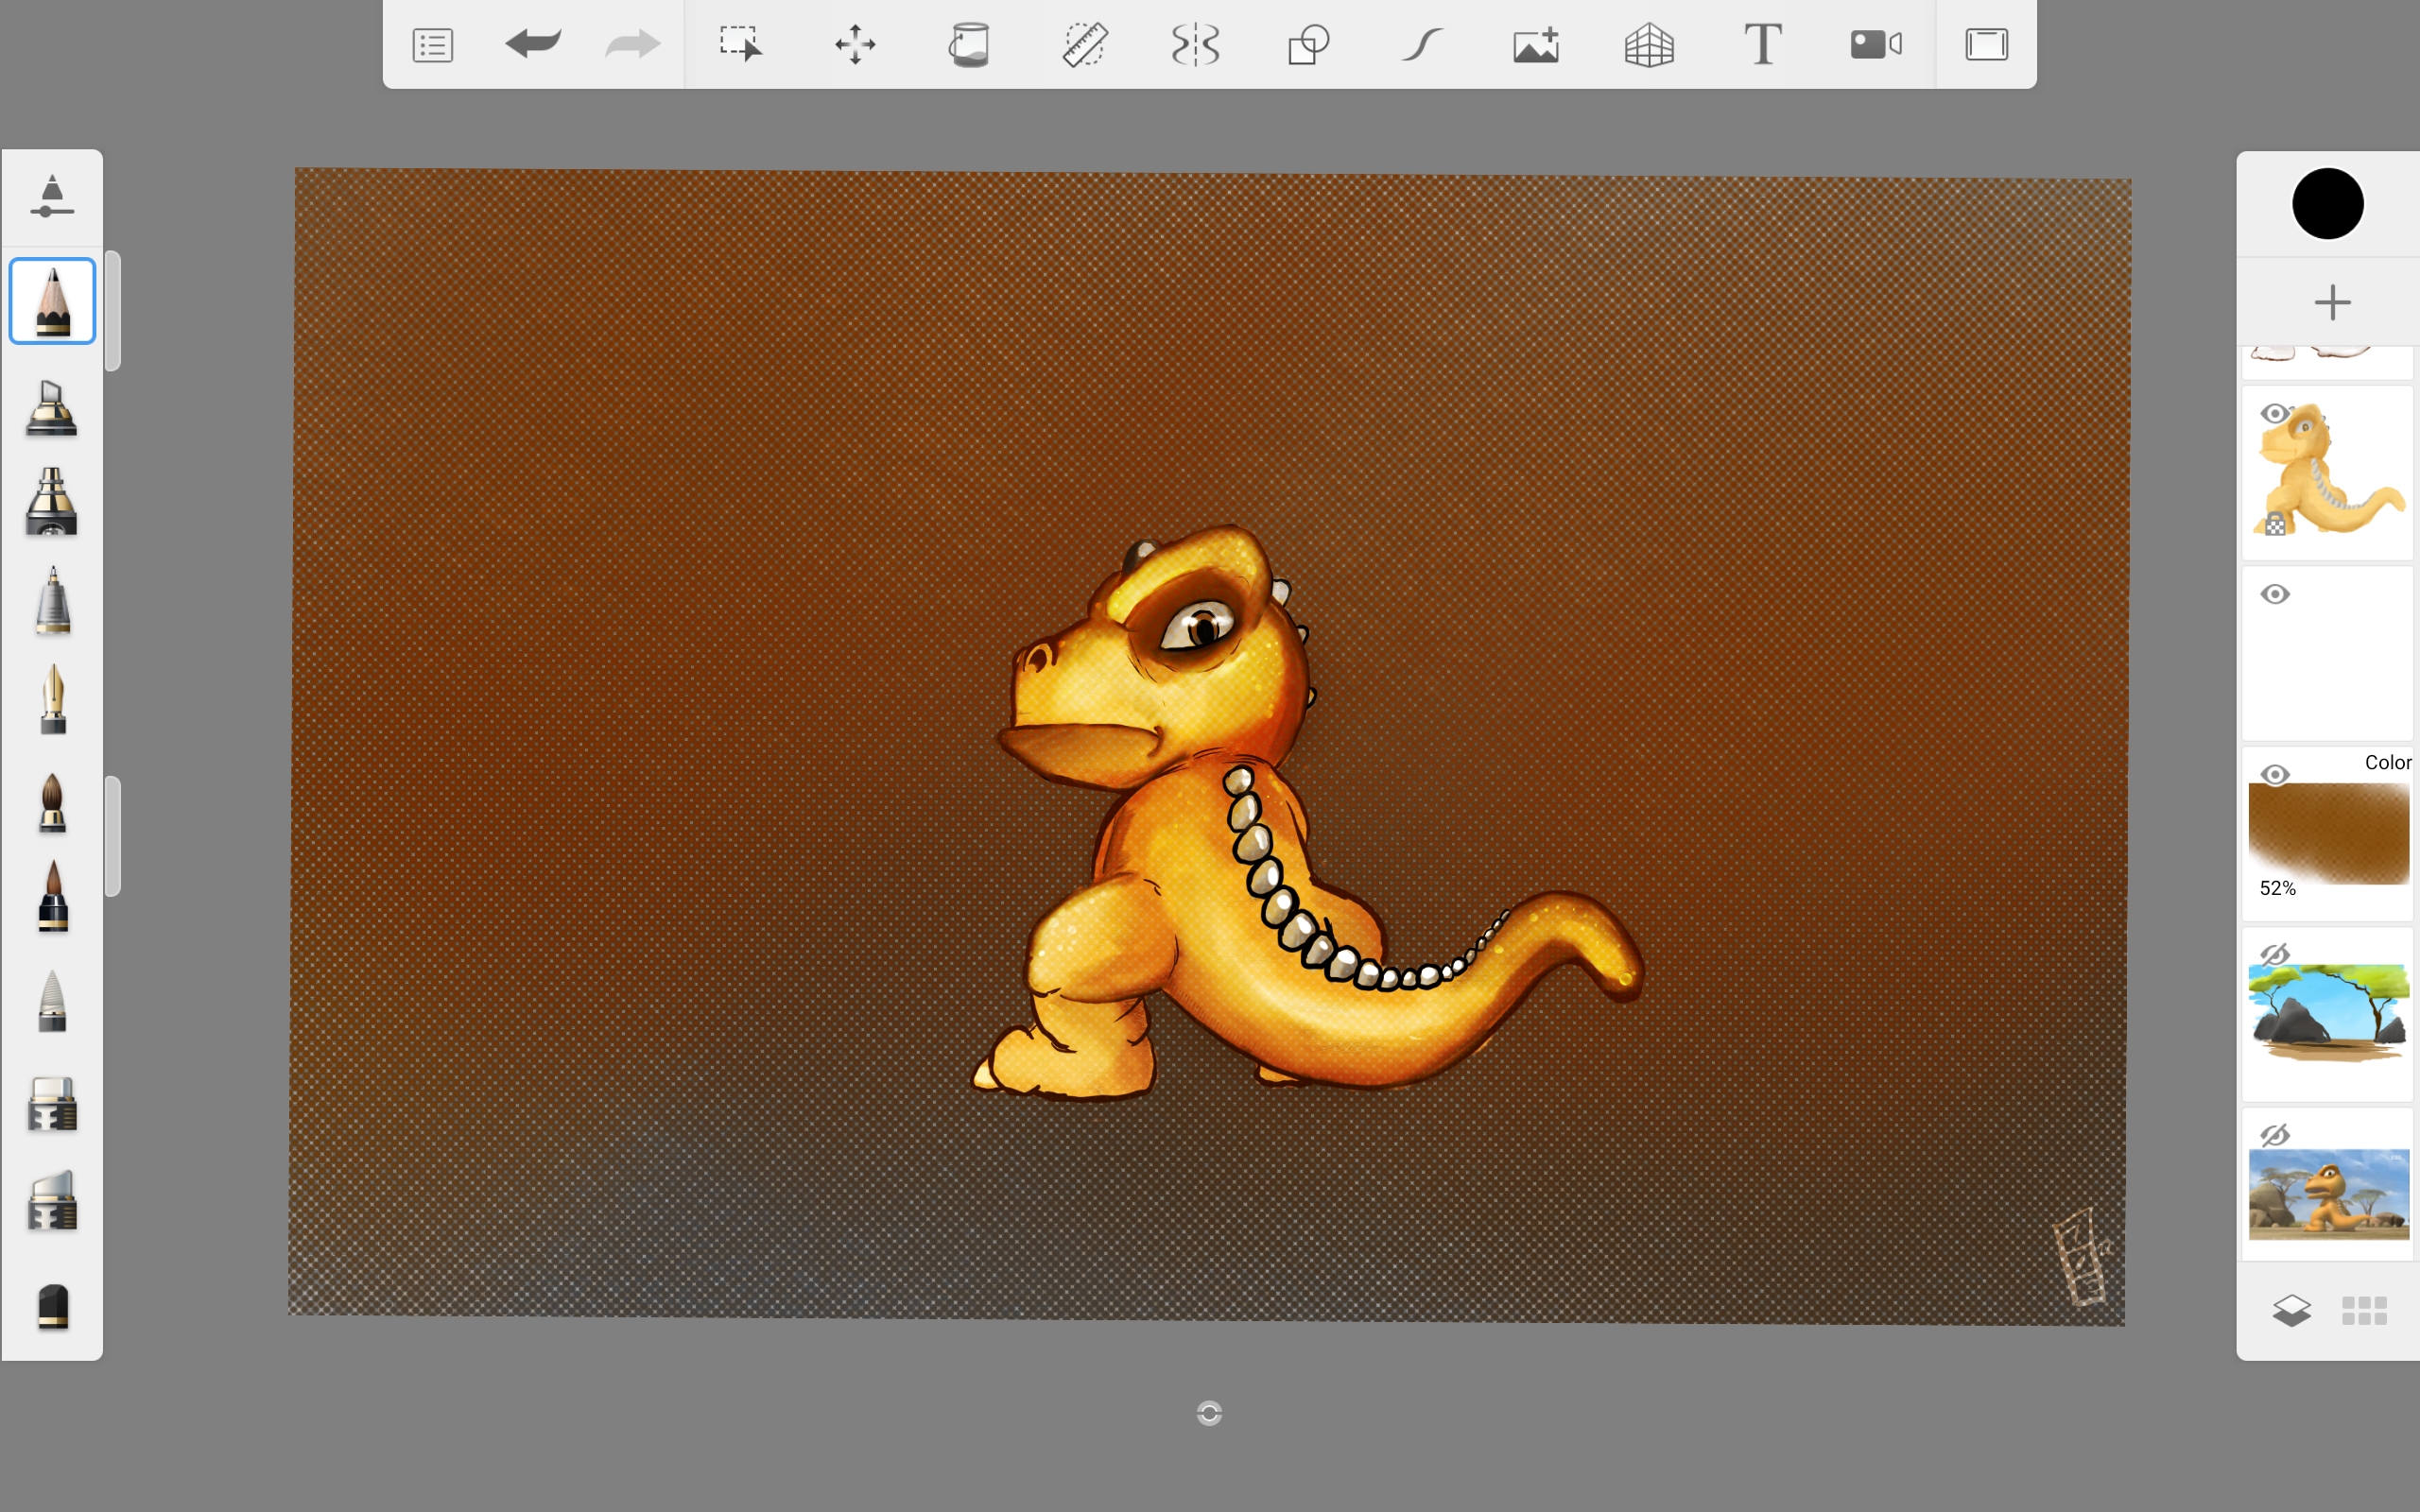Start Time-lapse recording camera
The image size is (2420, 1512).
[x=1875, y=45]
